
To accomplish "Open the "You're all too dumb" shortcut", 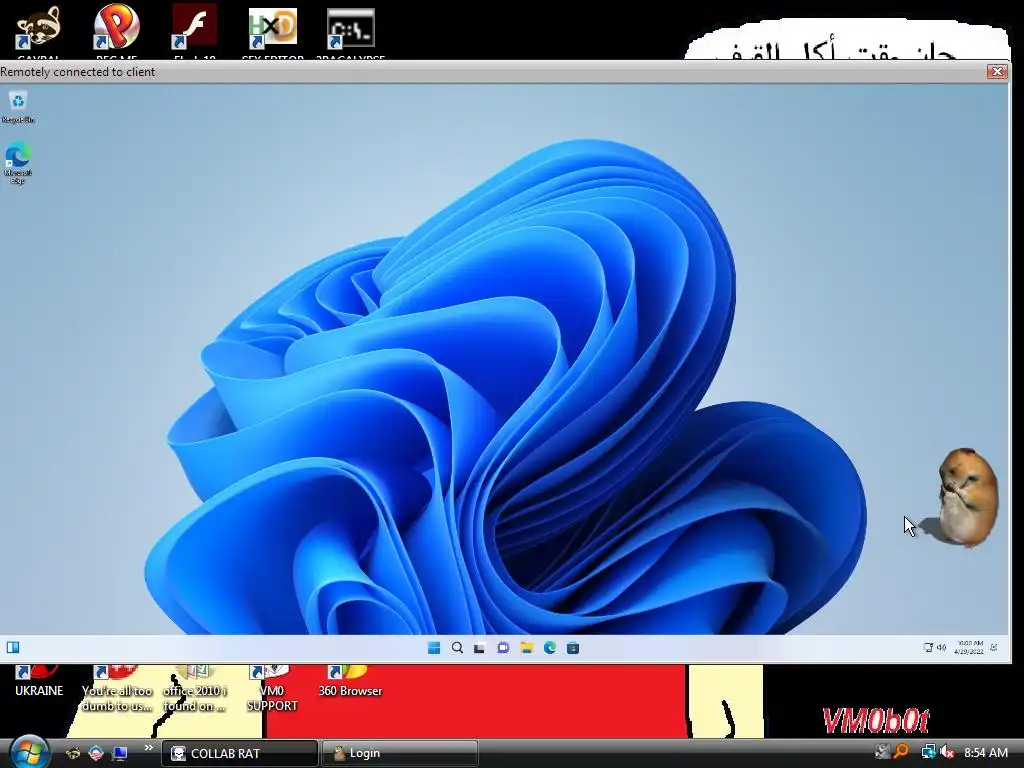I will point(117,690).
